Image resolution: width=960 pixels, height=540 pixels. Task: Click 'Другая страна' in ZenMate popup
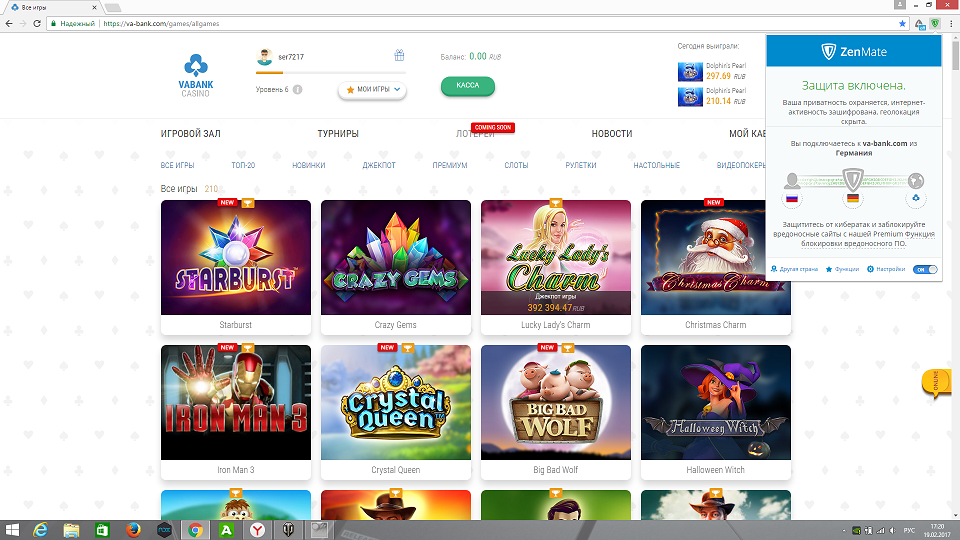click(x=795, y=269)
